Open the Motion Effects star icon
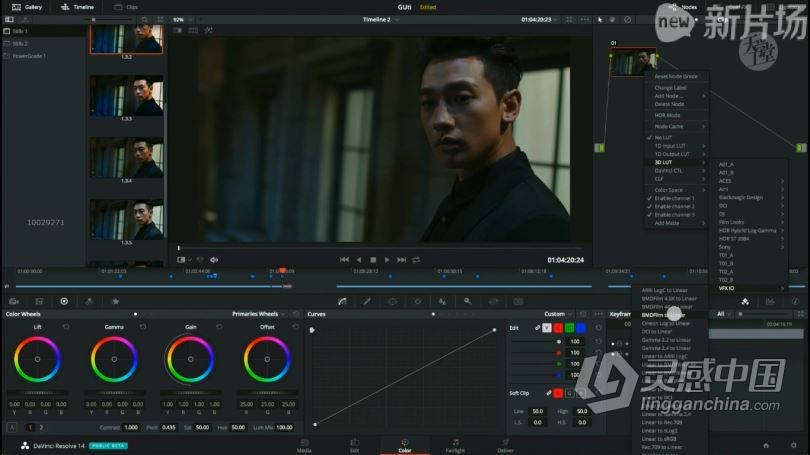Viewport: 810px width, 455px height. 115,302
